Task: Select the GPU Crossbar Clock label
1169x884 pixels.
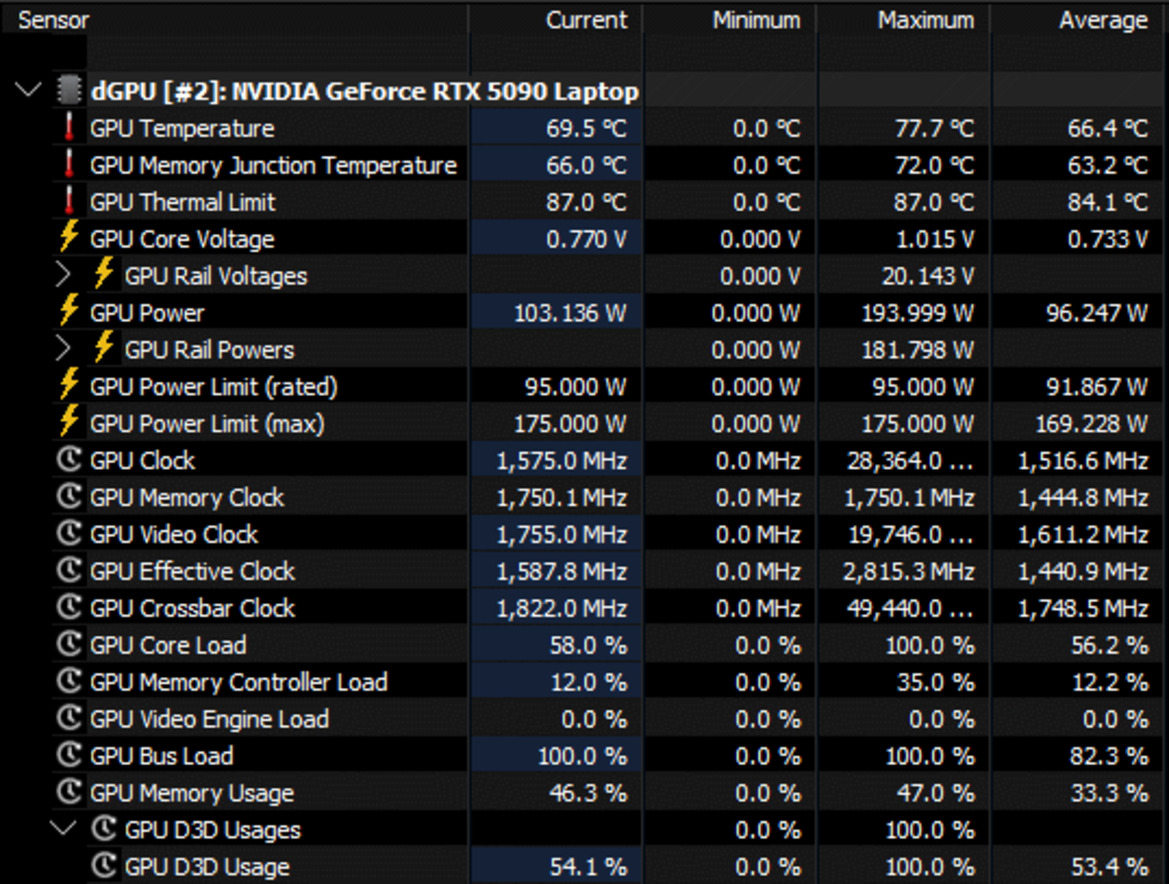Action: tap(192, 608)
